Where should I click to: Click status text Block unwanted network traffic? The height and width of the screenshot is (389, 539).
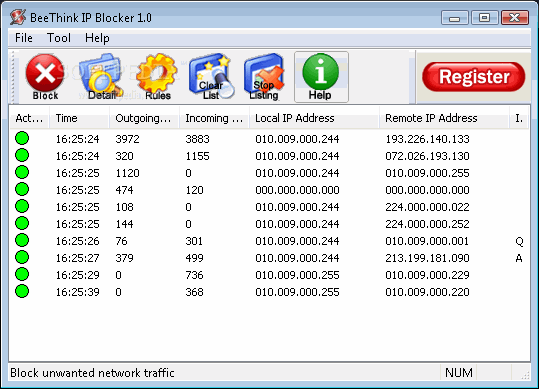click(x=92, y=373)
